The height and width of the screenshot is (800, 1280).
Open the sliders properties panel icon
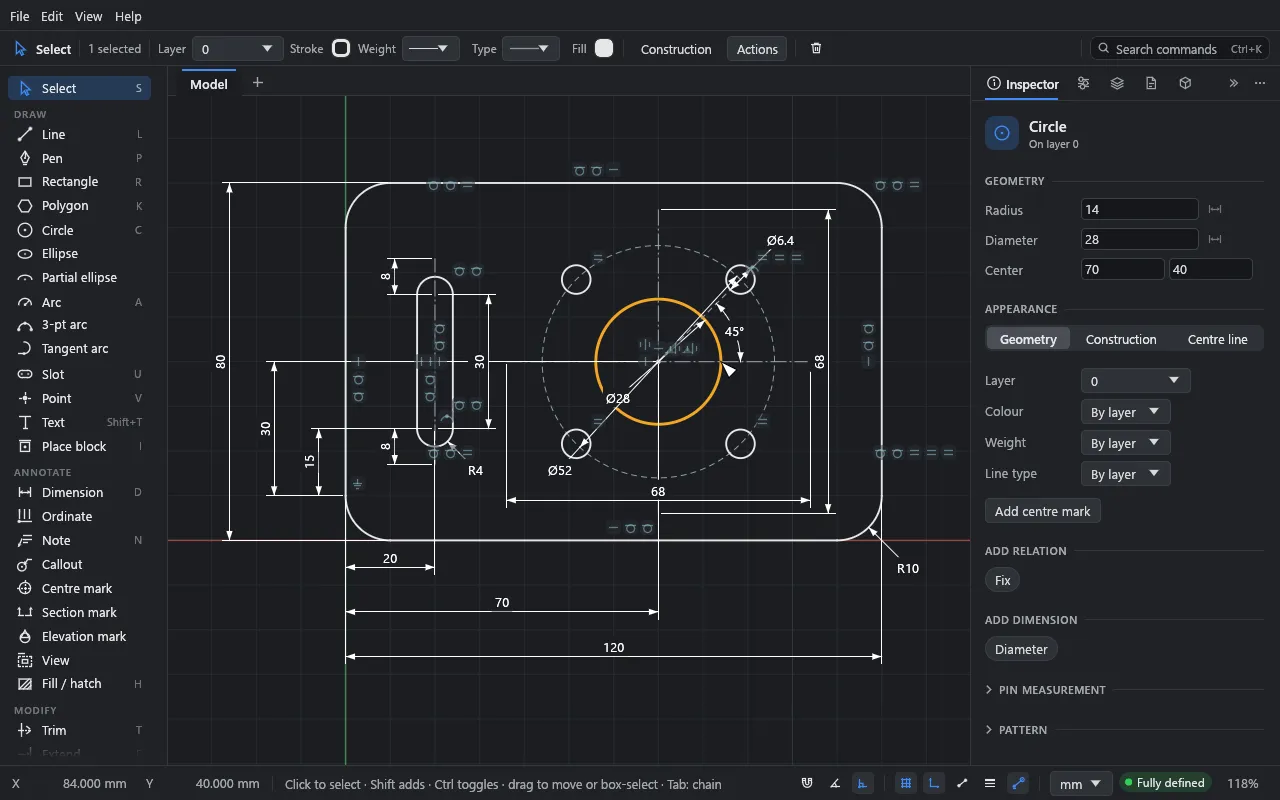(1083, 84)
